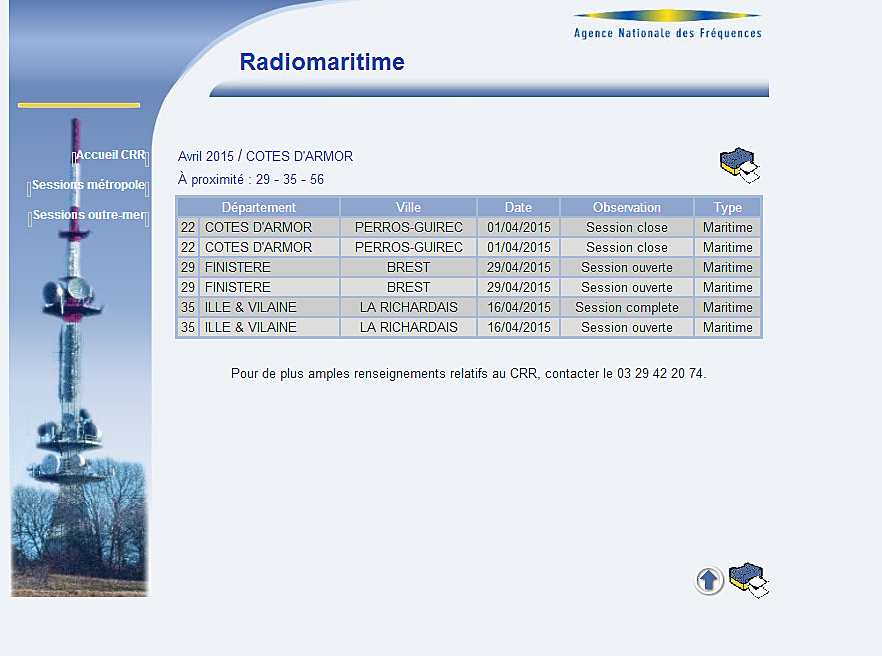Click "BREST" in the third table row
The image size is (882, 656).
pos(408,267)
